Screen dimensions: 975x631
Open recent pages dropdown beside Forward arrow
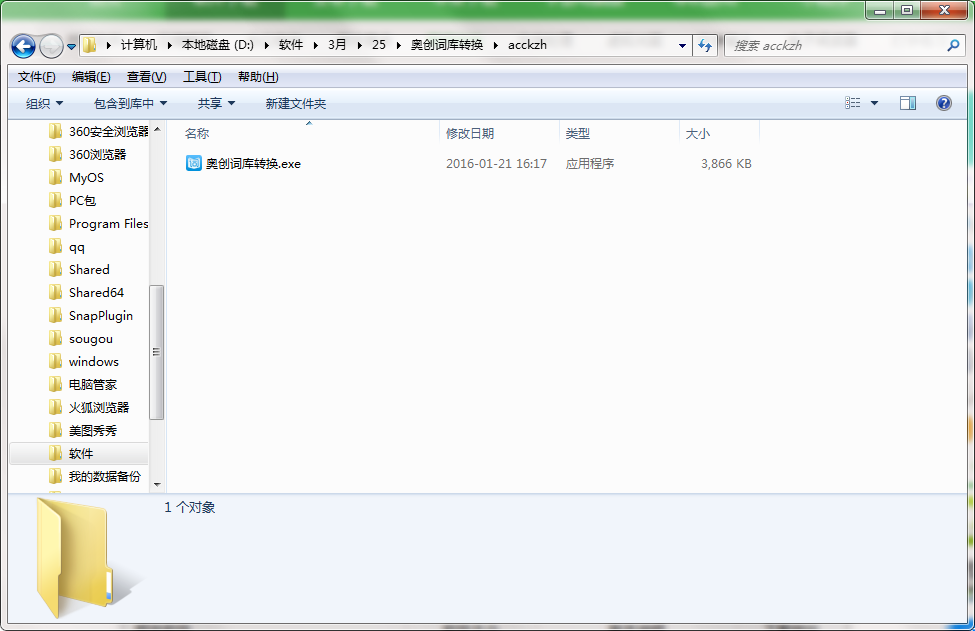(x=71, y=47)
